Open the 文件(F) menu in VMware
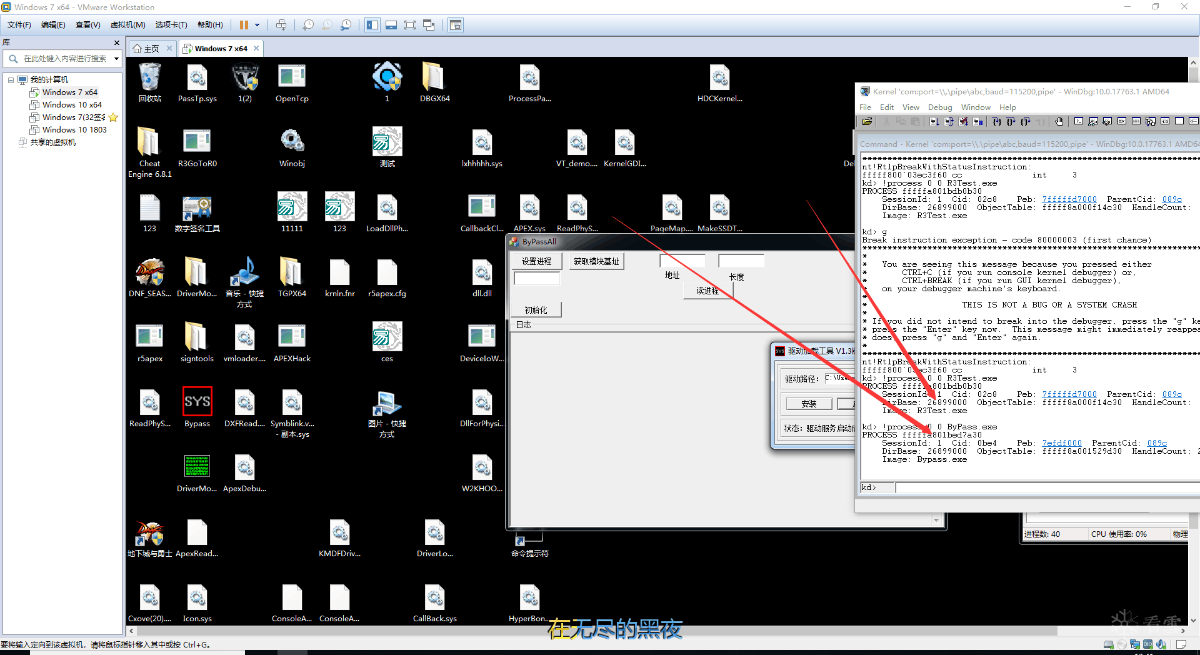Viewport: 1200px width, 655px height. (x=20, y=24)
